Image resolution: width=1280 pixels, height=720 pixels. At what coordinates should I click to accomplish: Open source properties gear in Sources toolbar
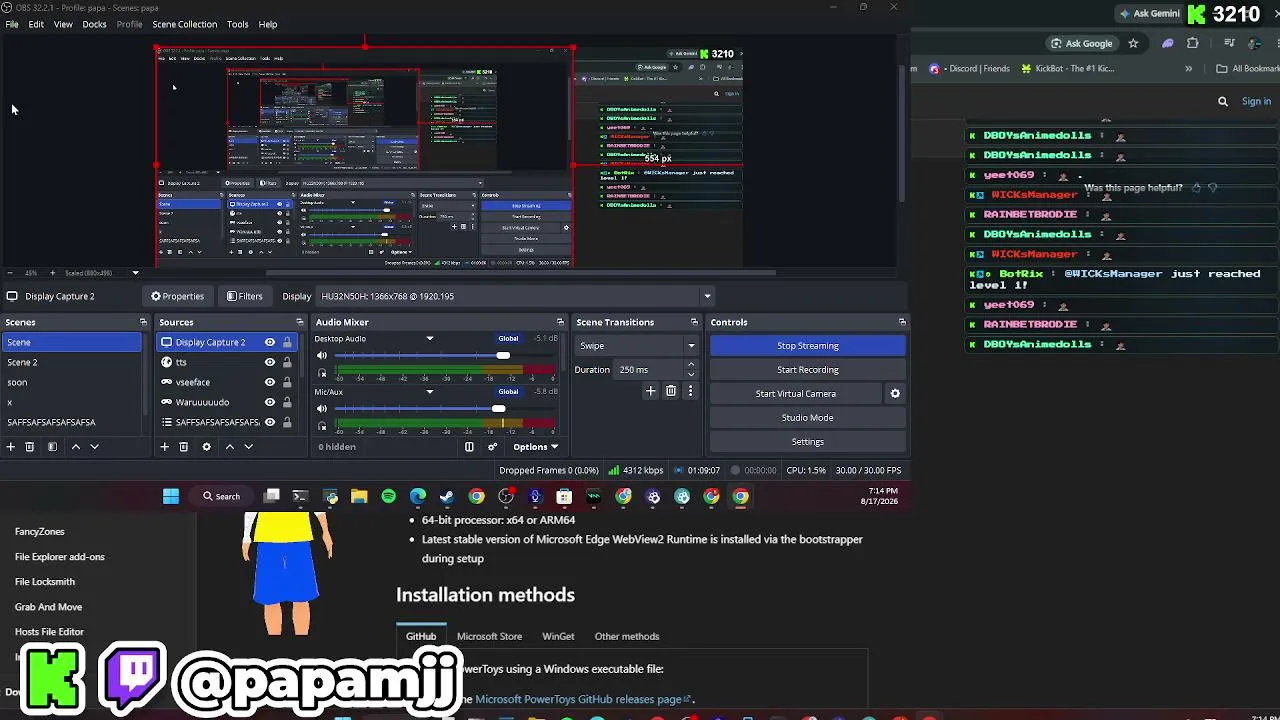pyautogui.click(x=206, y=447)
